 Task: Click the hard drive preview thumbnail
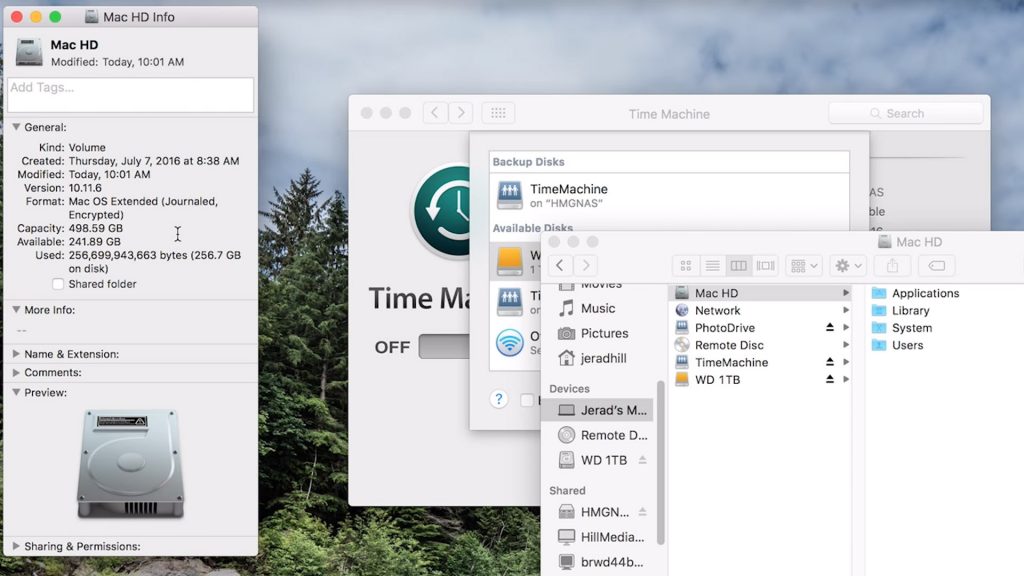click(x=130, y=464)
